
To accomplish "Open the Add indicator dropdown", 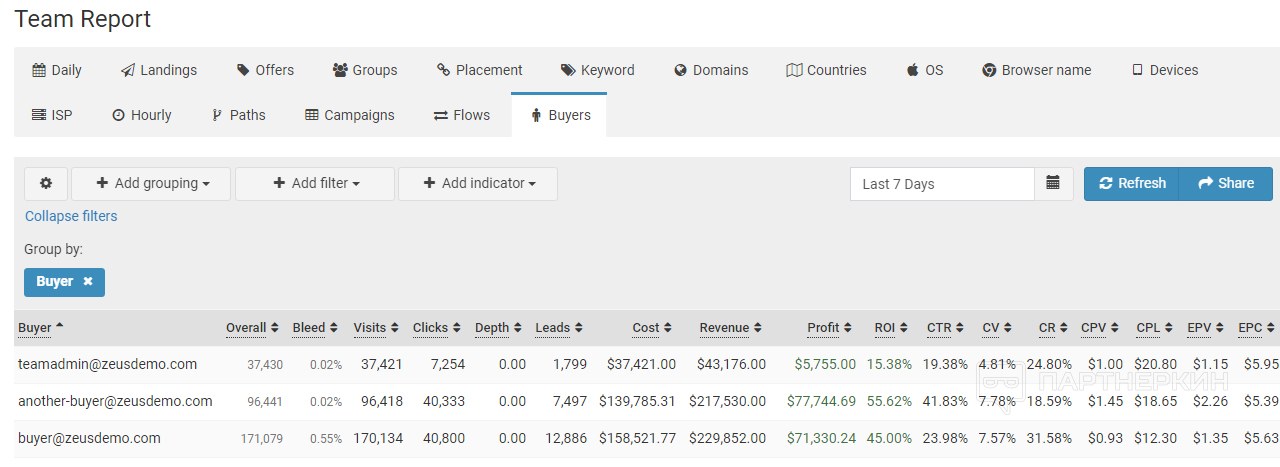I will (478, 184).
